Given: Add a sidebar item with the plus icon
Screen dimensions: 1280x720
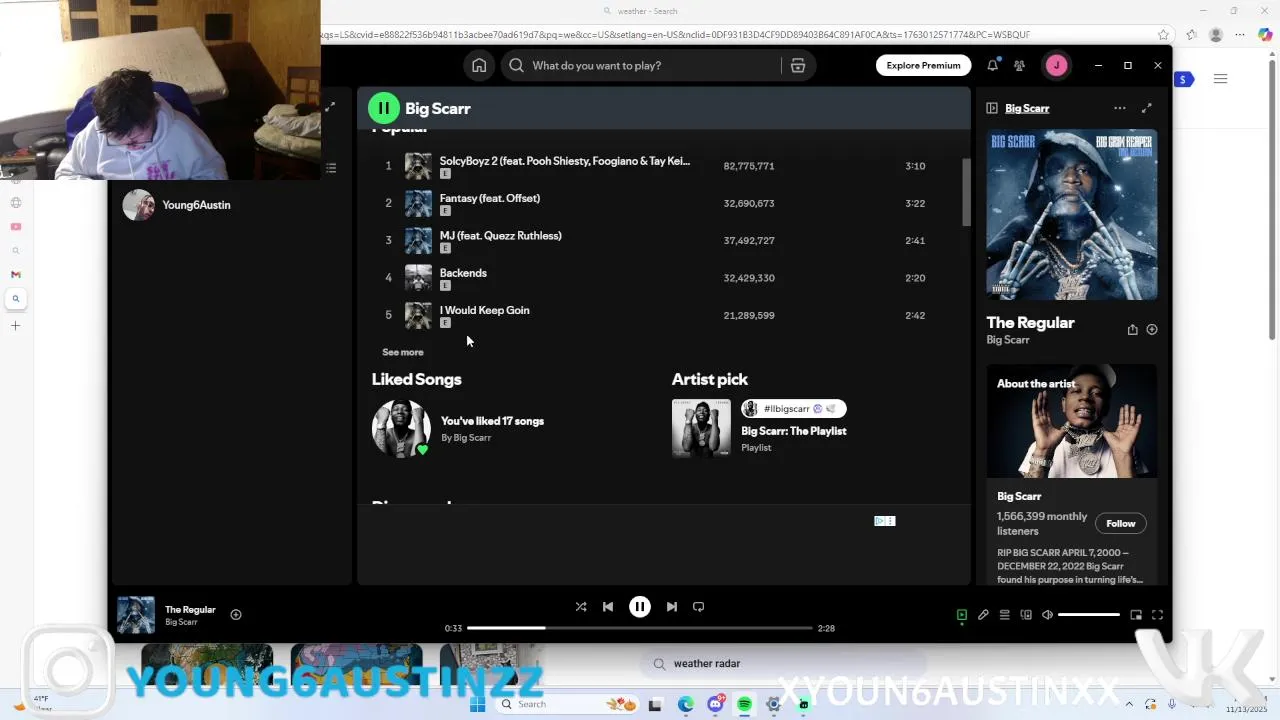Looking at the screenshot, I should point(15,326).
